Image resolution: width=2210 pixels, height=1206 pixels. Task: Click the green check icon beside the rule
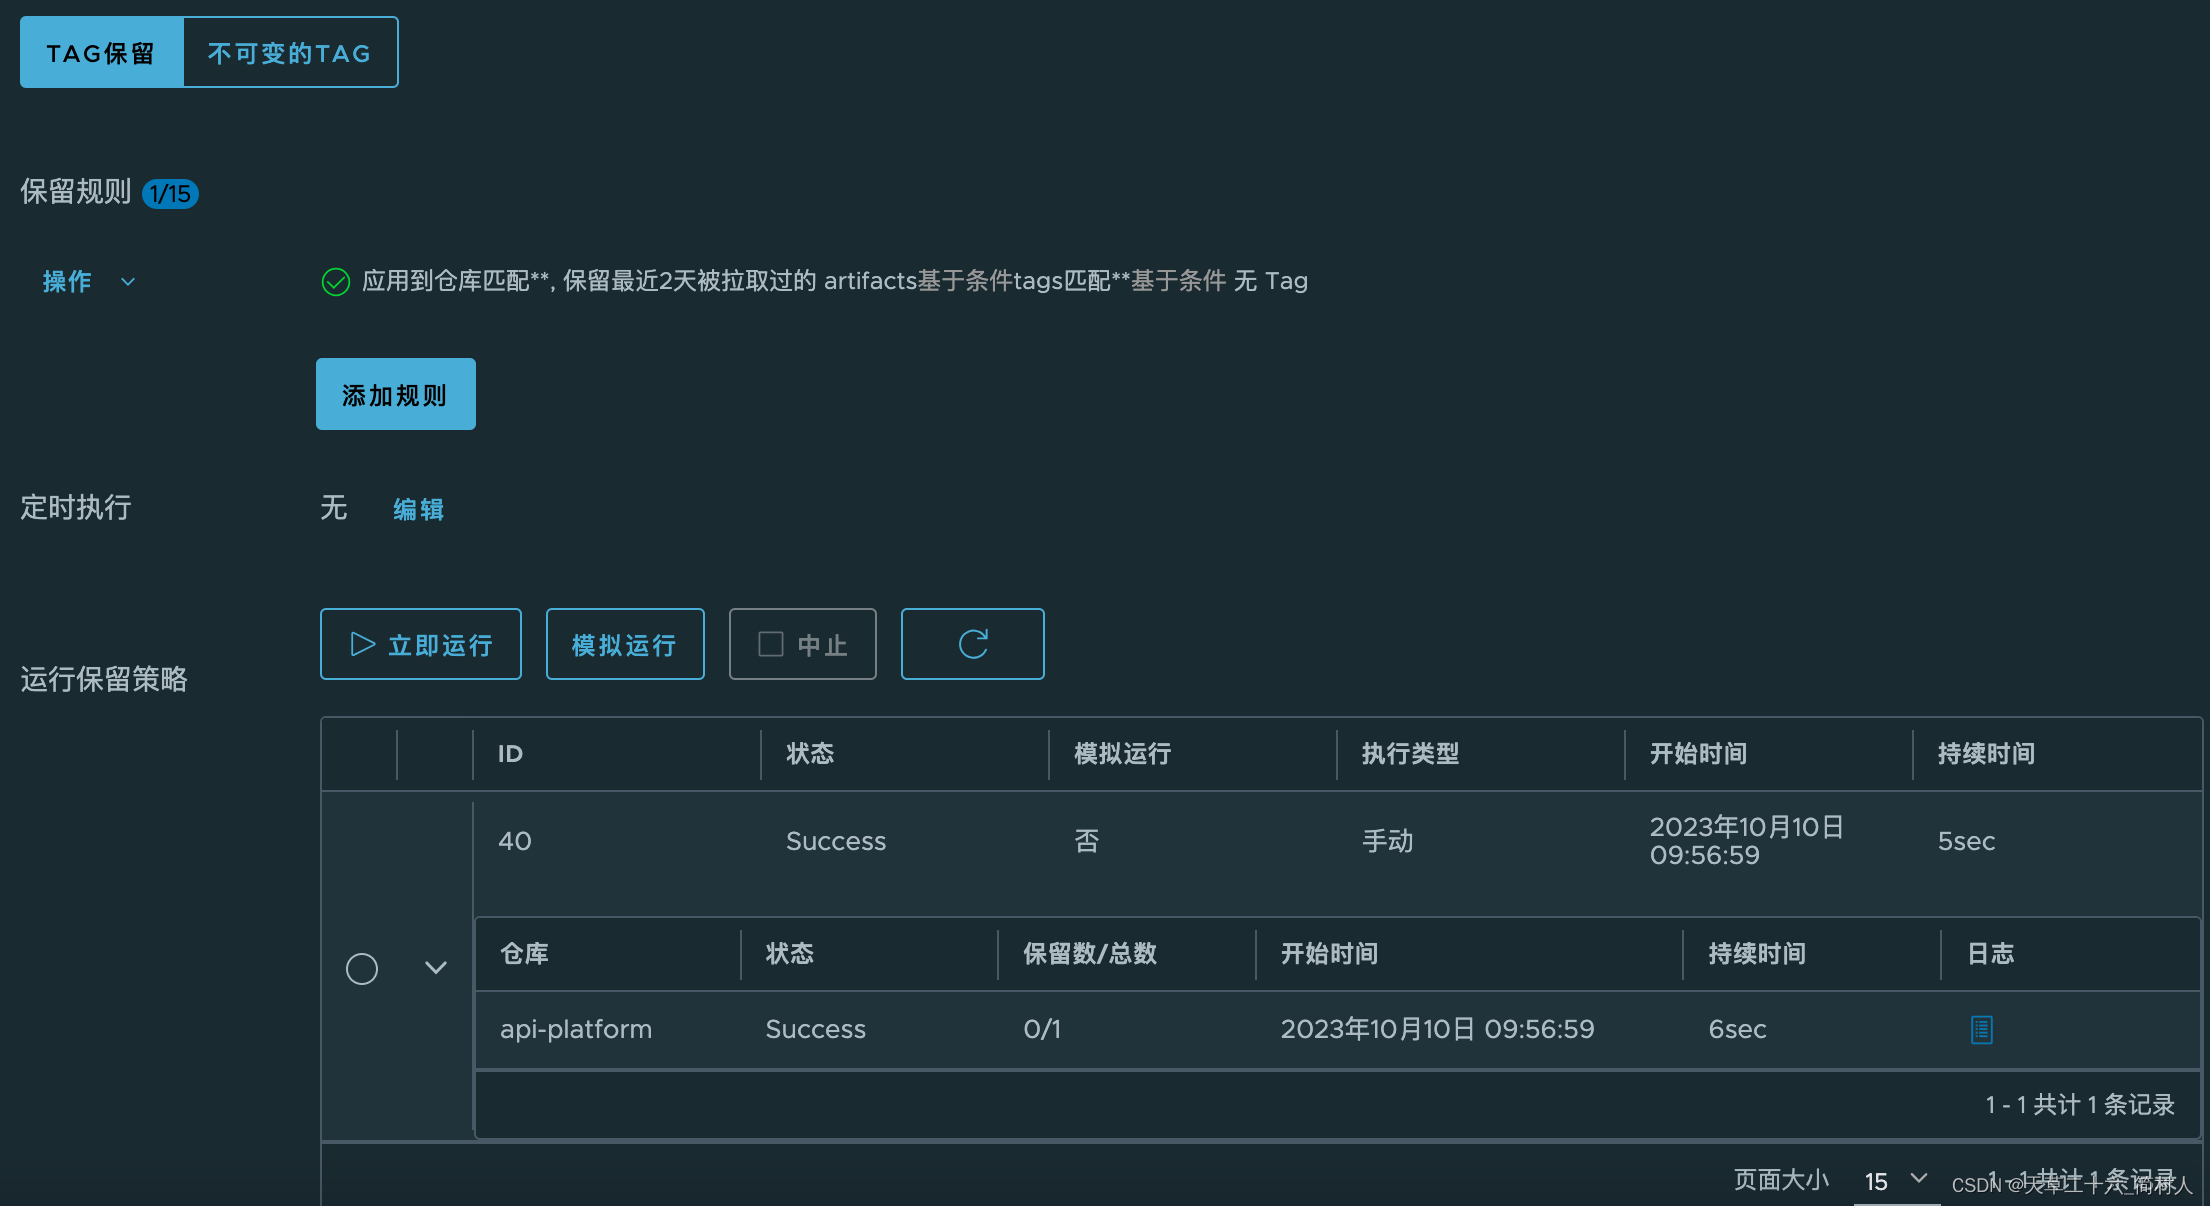coord(336,282)
